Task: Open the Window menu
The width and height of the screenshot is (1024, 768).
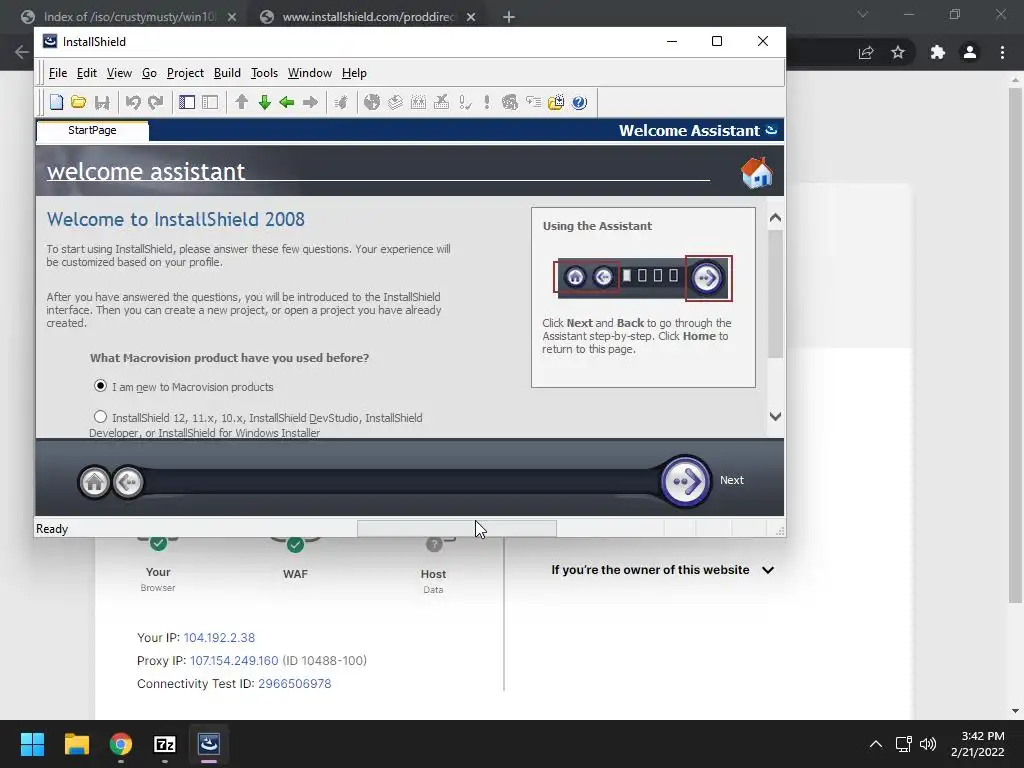Action: point(310,73)
